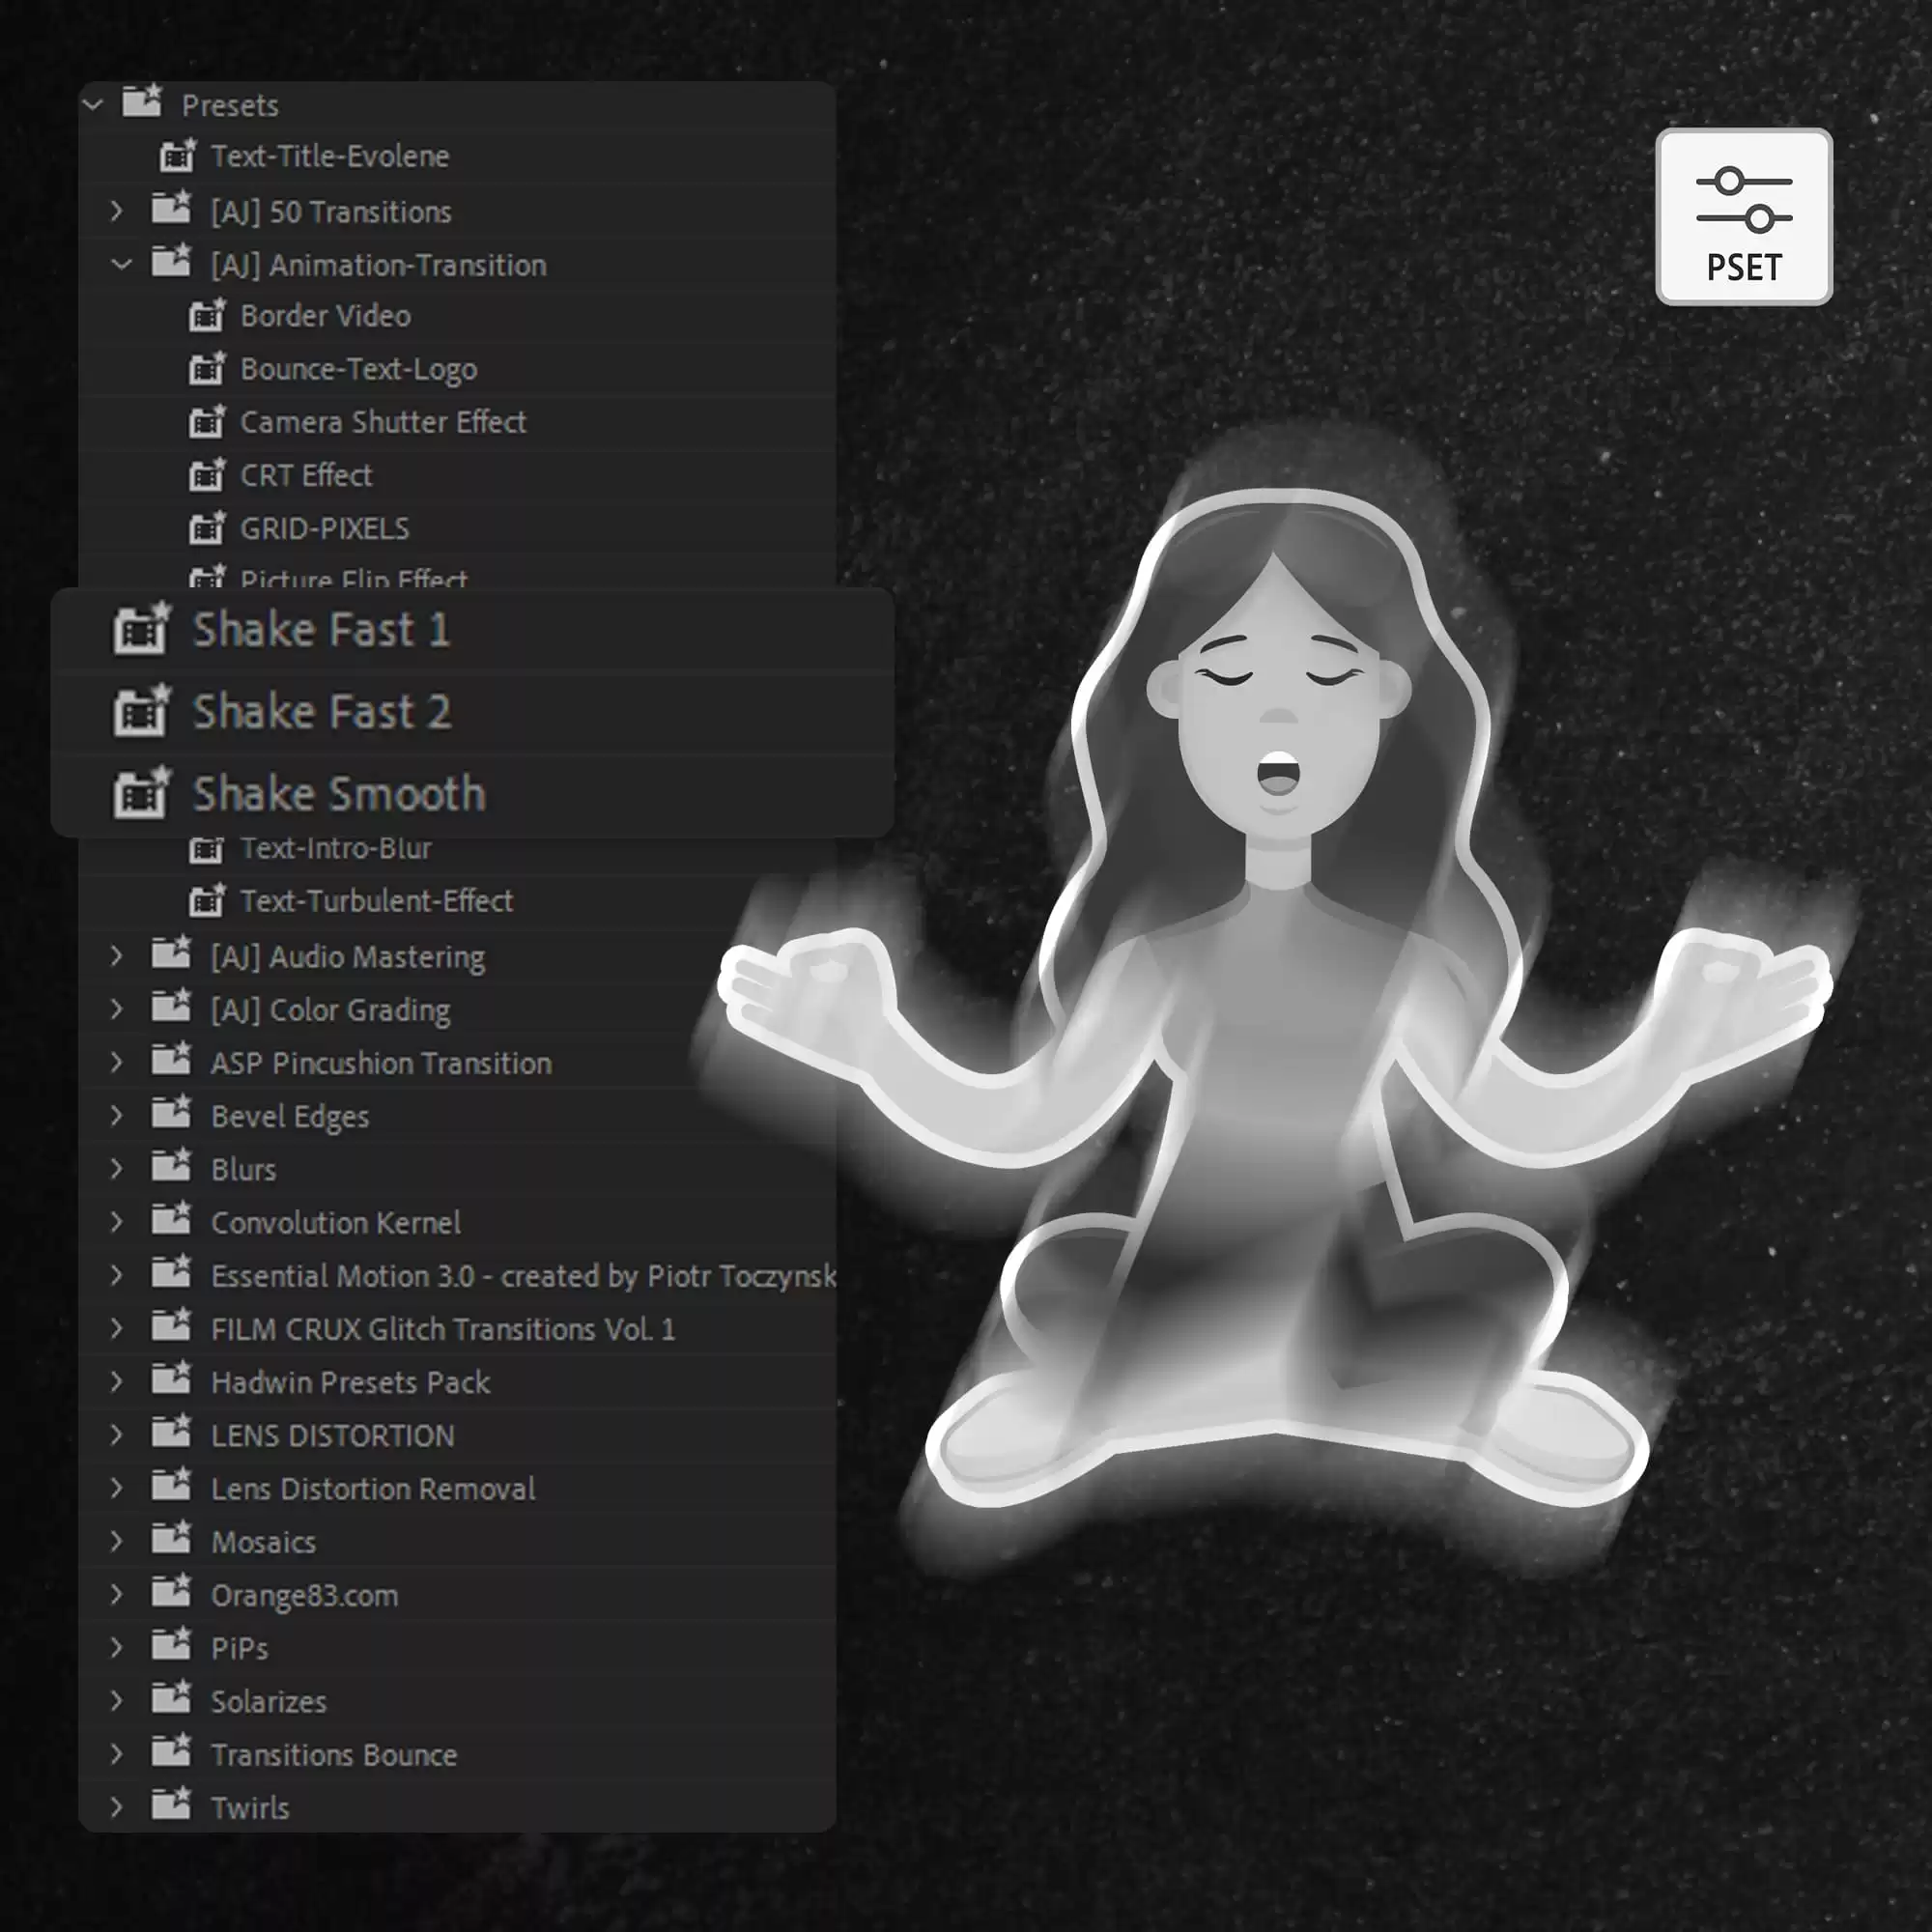Click the Shake Fast 1 preset icon

tap(141, 630)
